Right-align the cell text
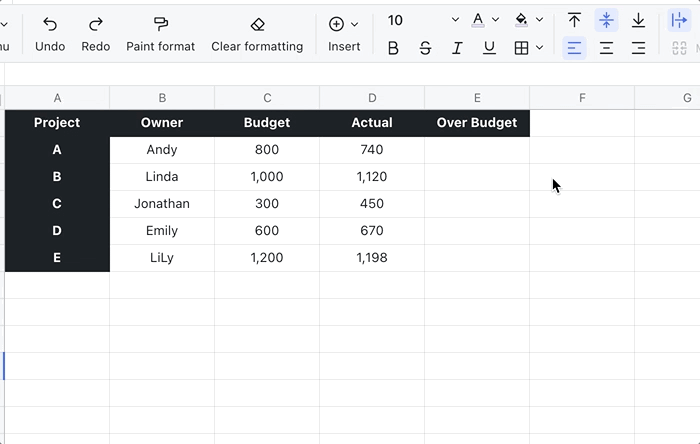The height and width of the screenshot is (444, 700). pyautogui.click(x=638, y=48)
